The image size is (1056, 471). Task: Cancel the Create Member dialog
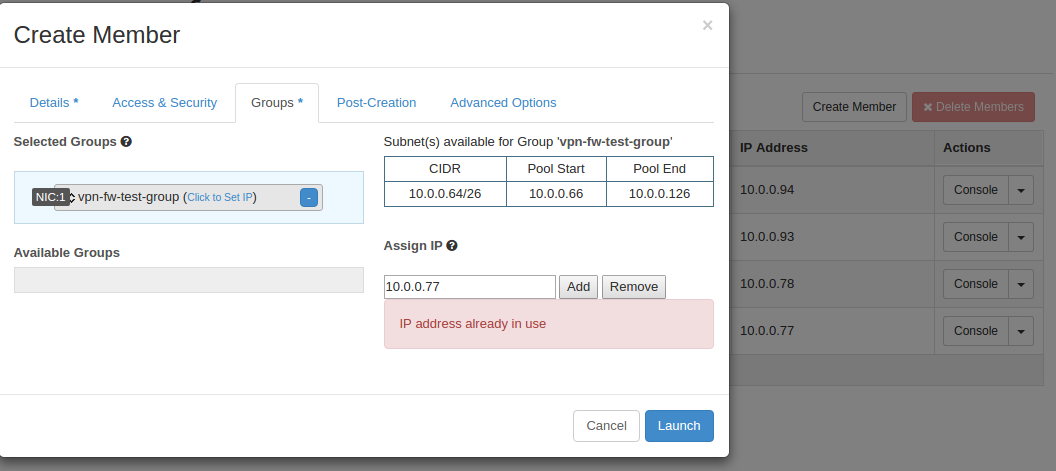coord(606,426)
